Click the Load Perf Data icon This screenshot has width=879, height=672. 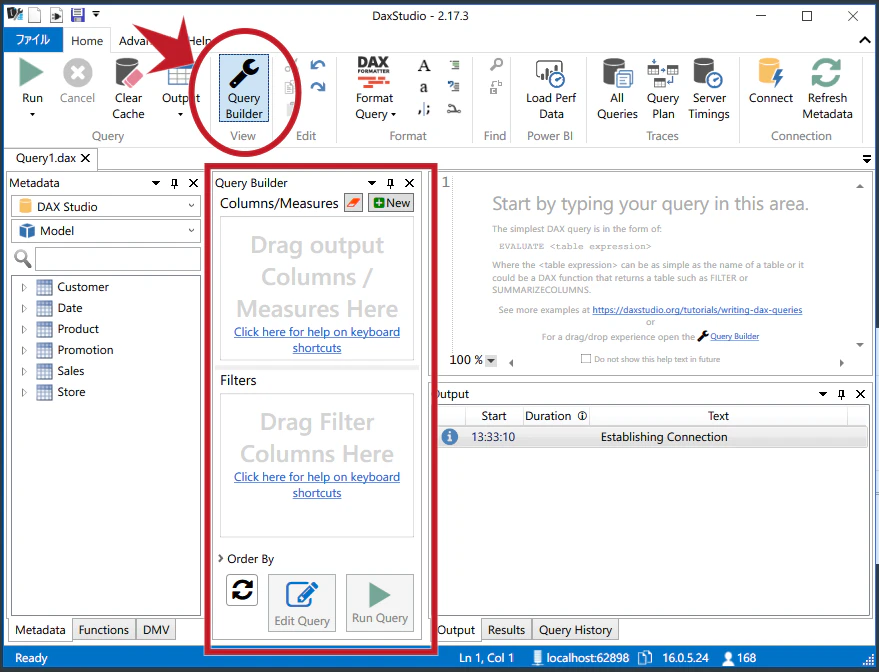pos(550,73)
